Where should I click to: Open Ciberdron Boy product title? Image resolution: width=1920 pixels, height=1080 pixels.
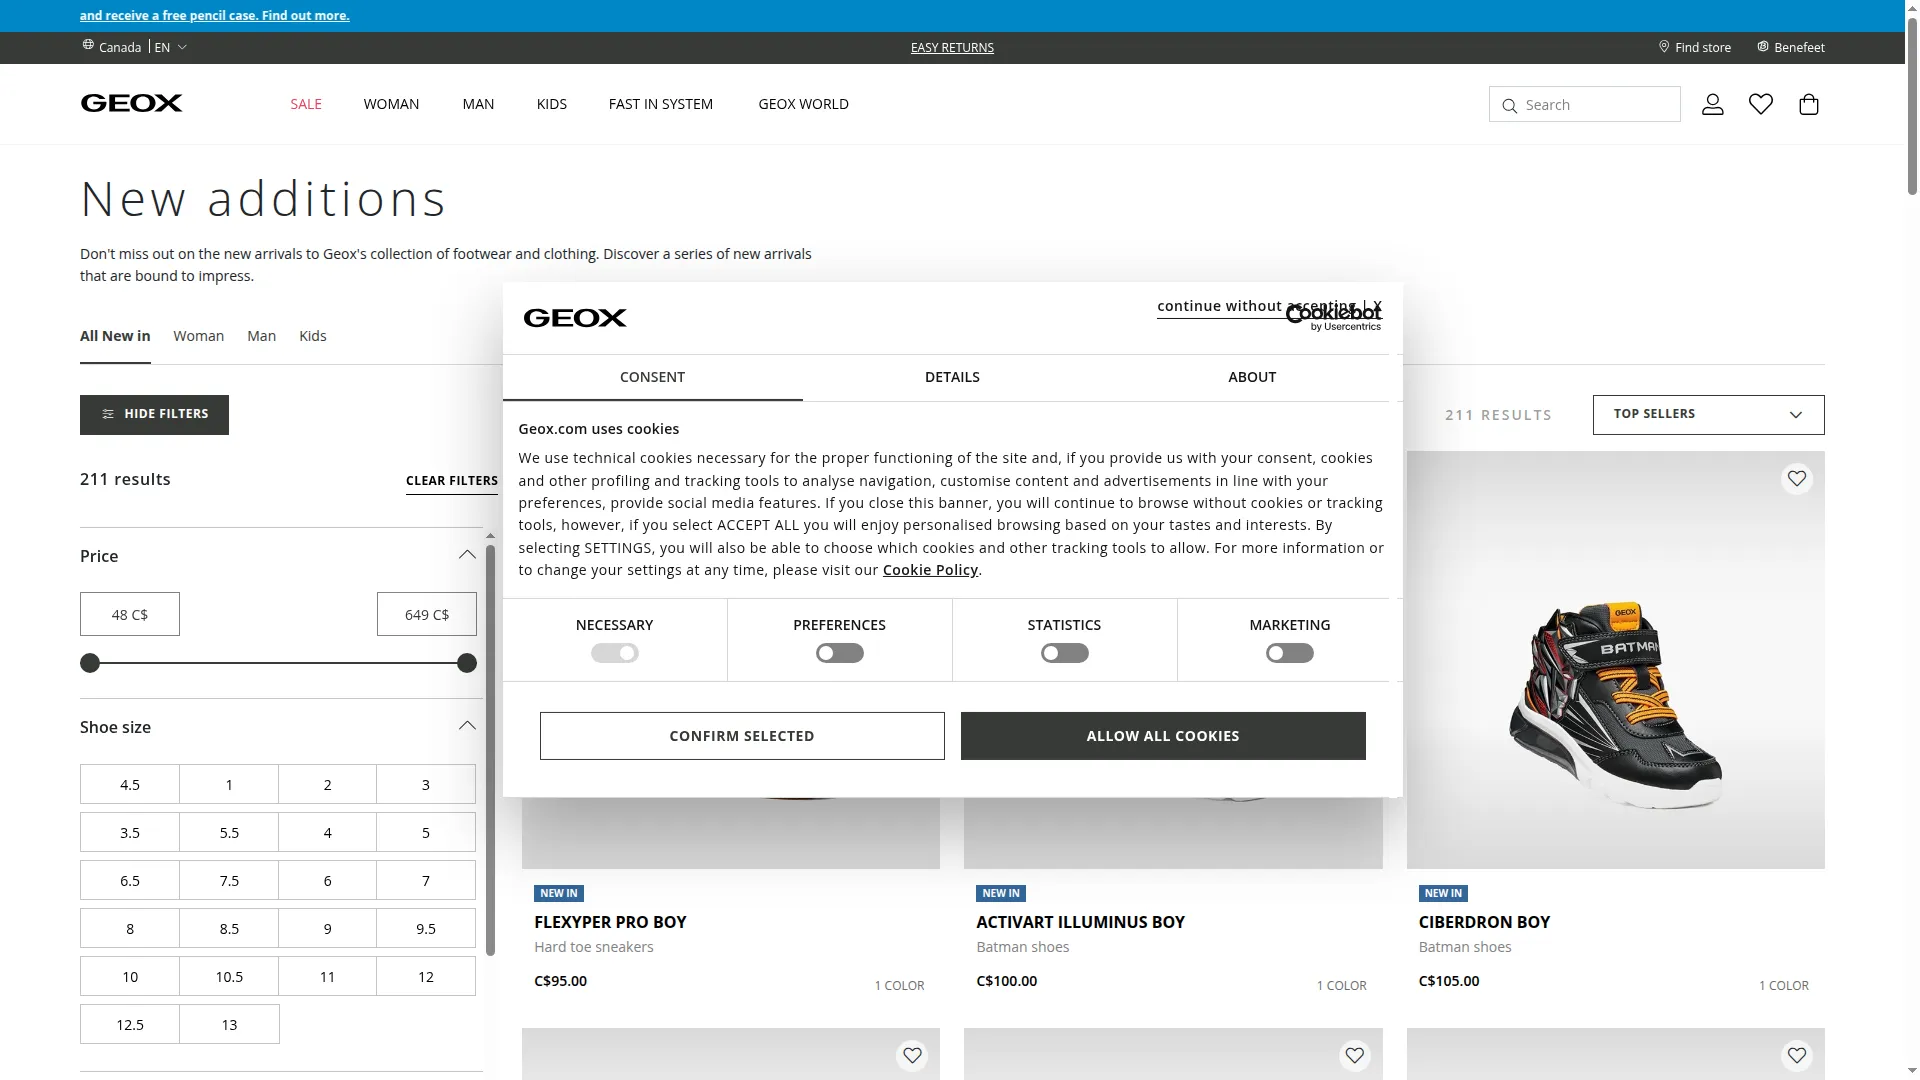pyautogui.click(x=1484, y=922)
